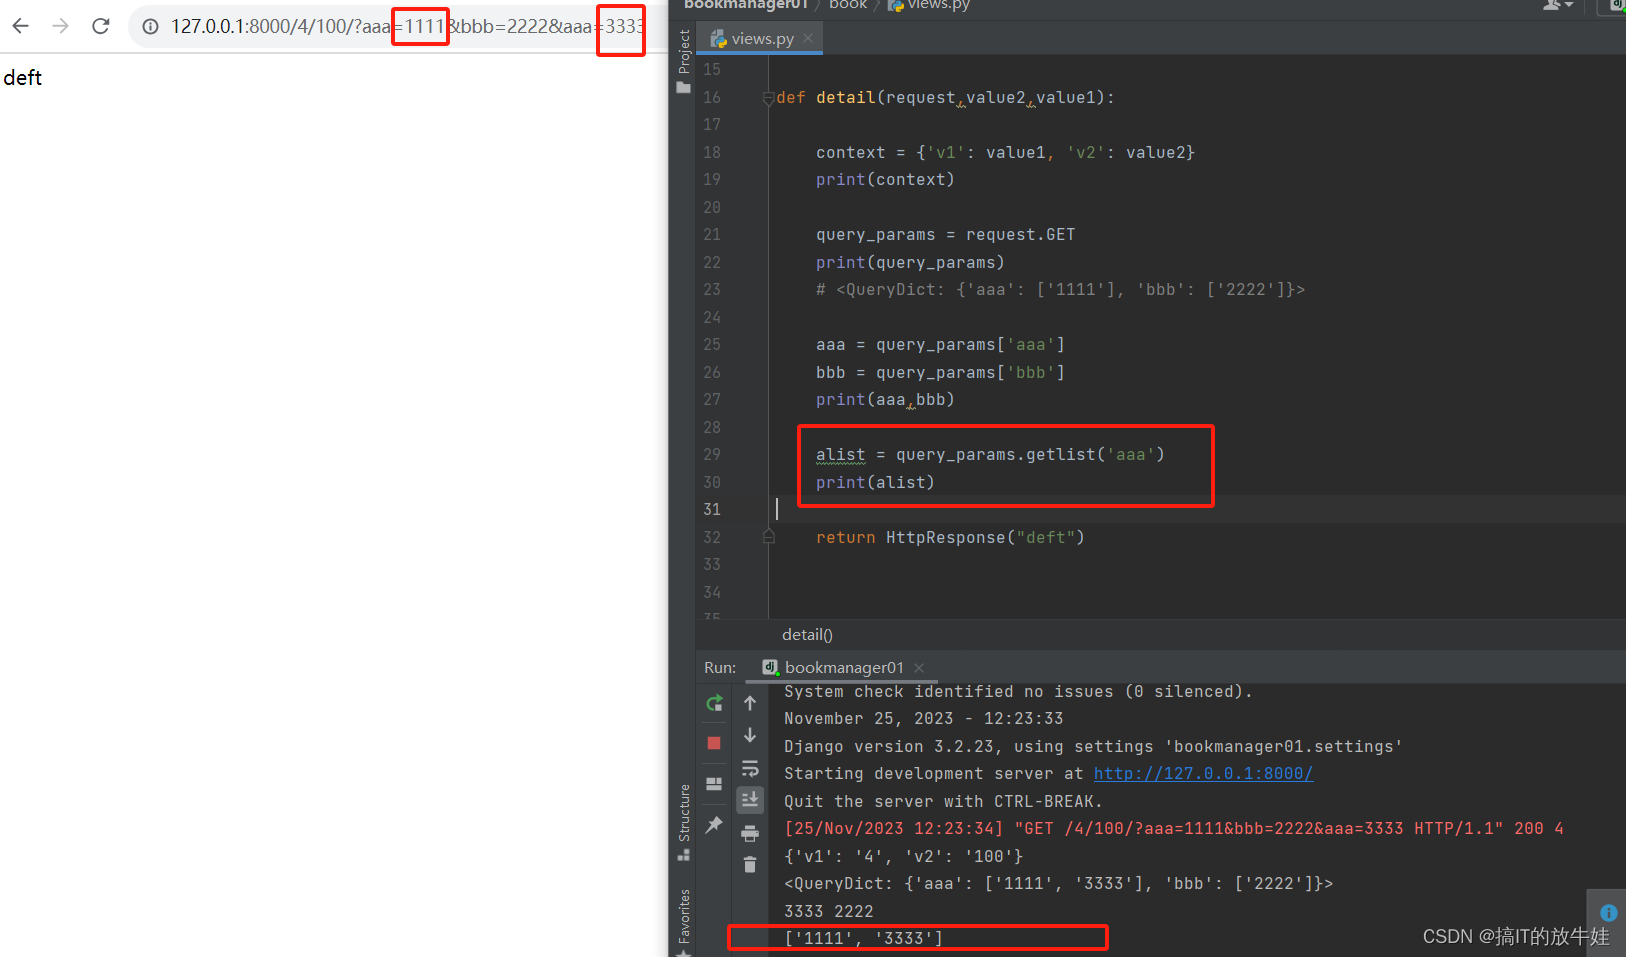This screenshot has height=957, width=1626.
Task: Click the bookmanager01 breadcrumb root
Action: (x=745, y=5)
